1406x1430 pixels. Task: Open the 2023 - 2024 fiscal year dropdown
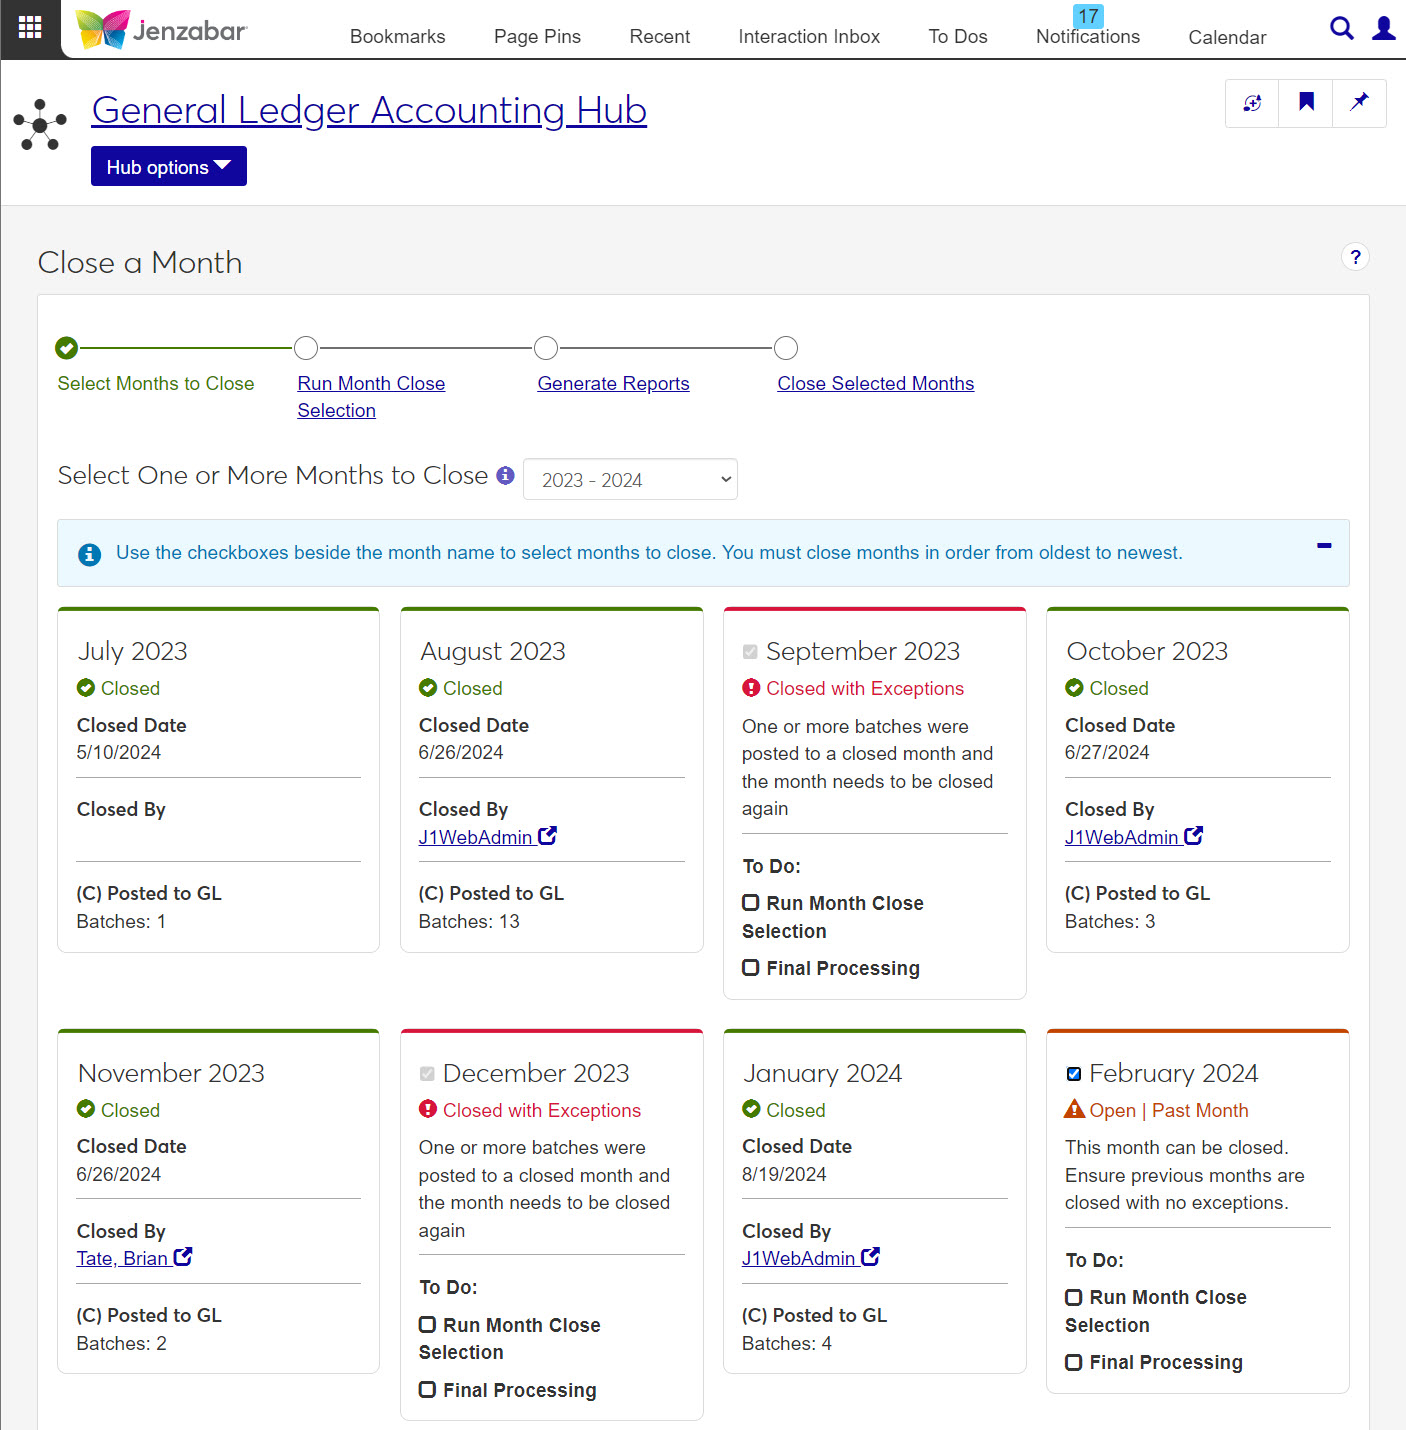click(630, 480)
